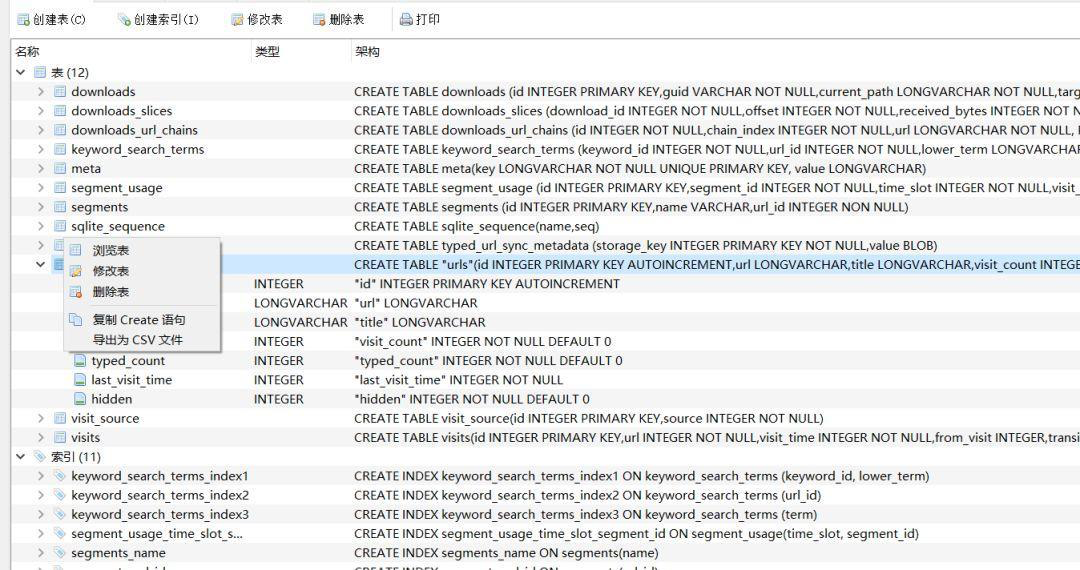
Task: Select the visits table row
Action: [546, 438]
